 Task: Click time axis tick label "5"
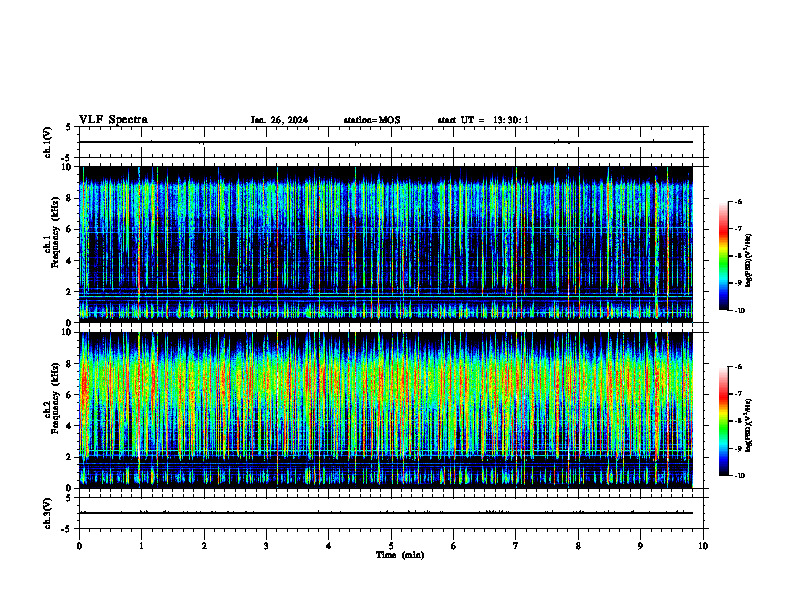pyautogui.click(x=391, y=546)
